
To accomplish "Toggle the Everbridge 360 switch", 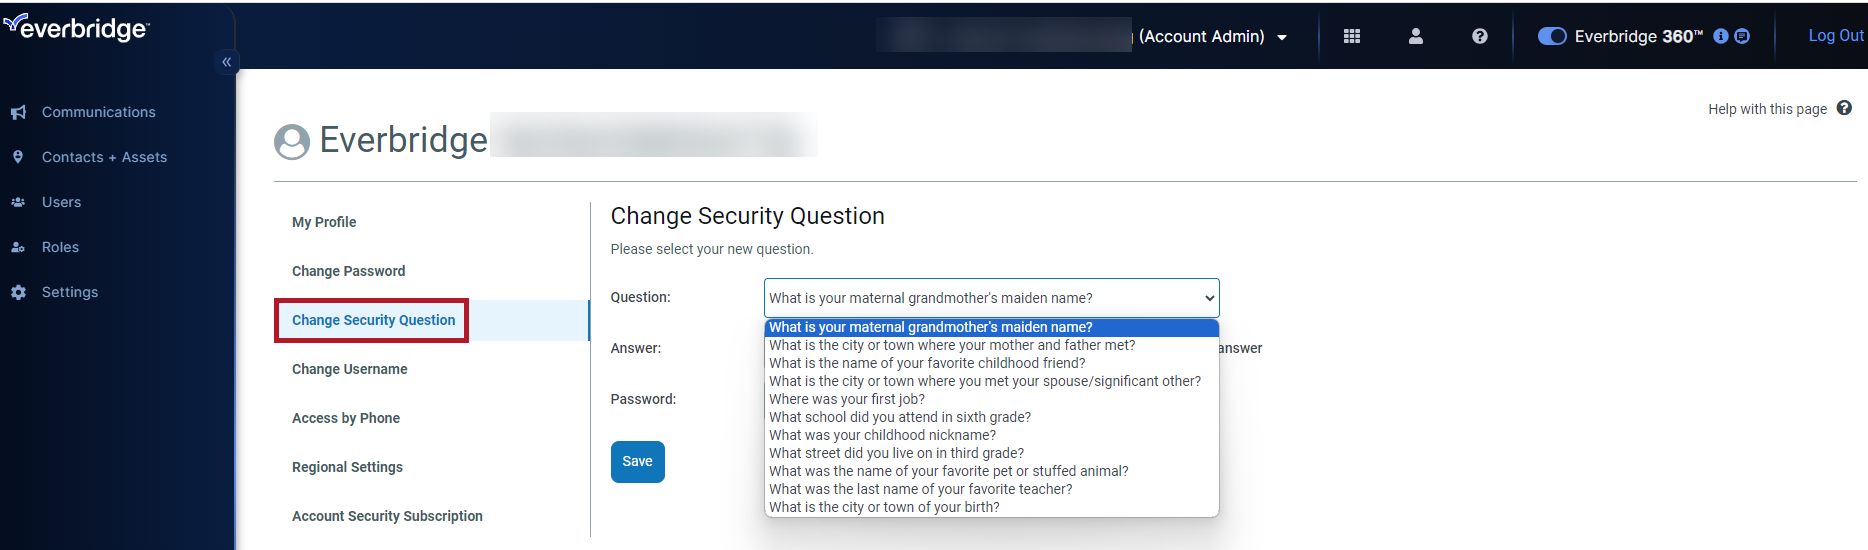I will (1552, 36).
